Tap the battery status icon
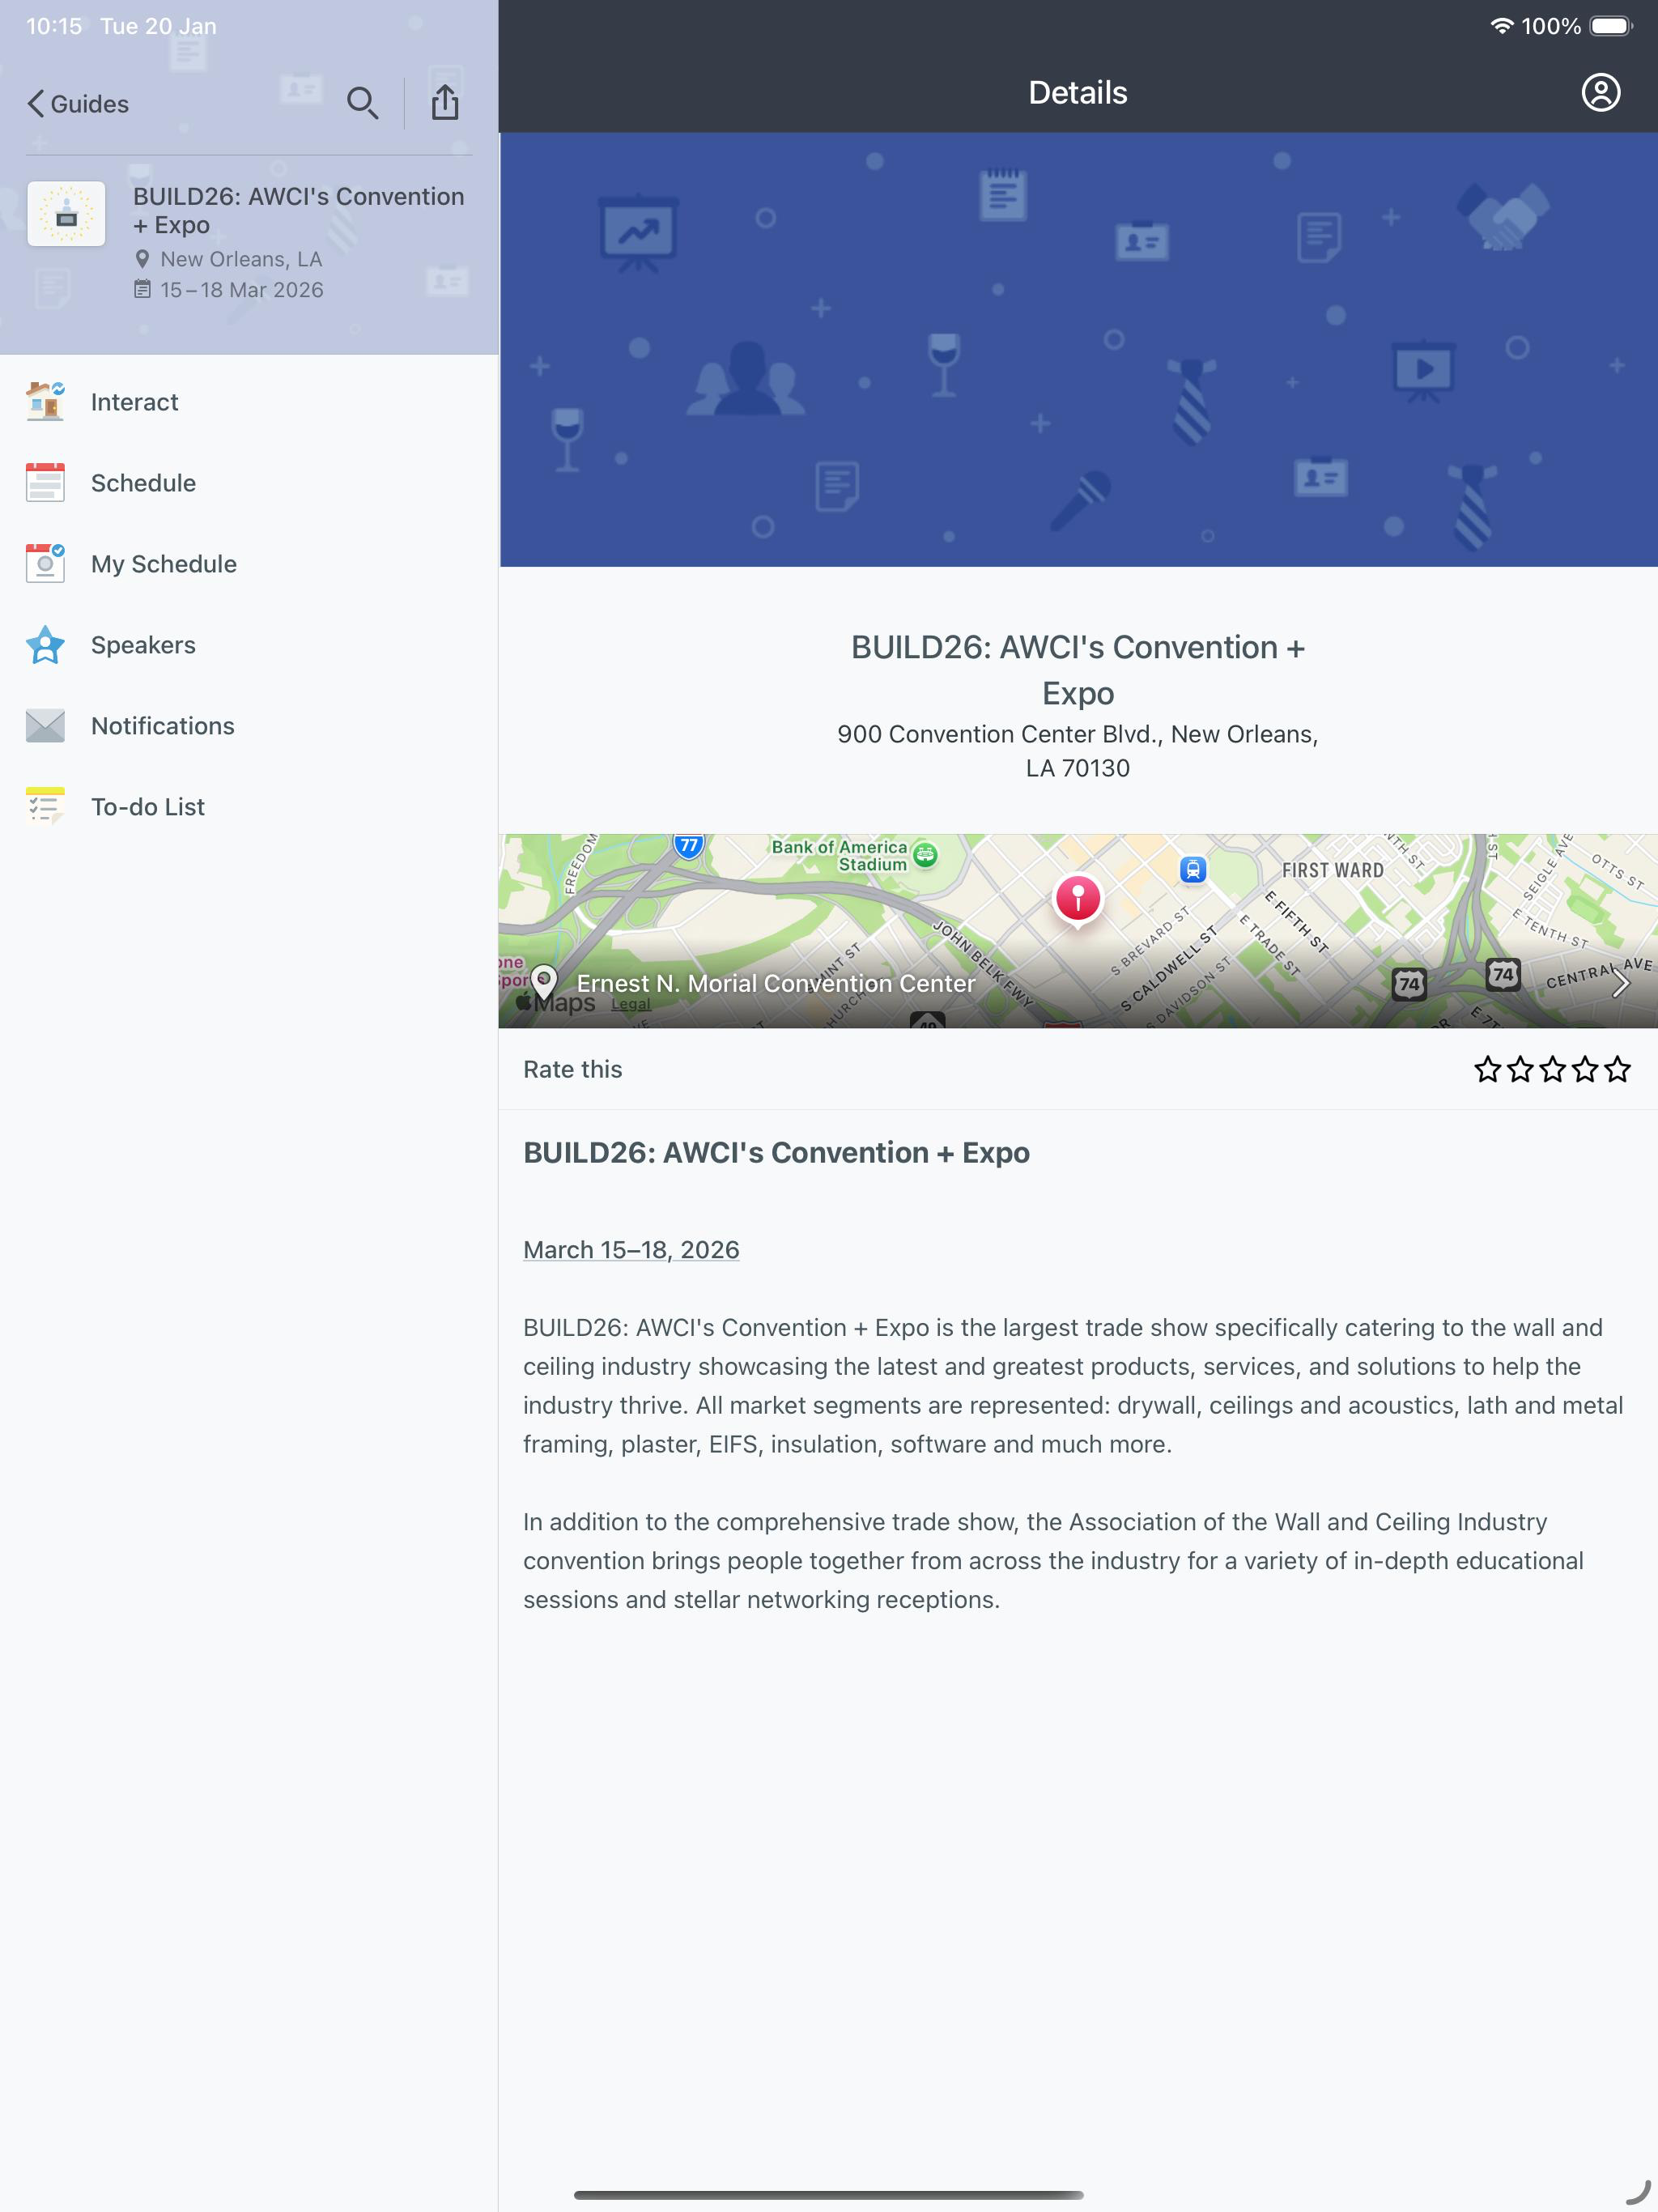Viewport: 1658px width, 2212px height. pos(1611,26)
